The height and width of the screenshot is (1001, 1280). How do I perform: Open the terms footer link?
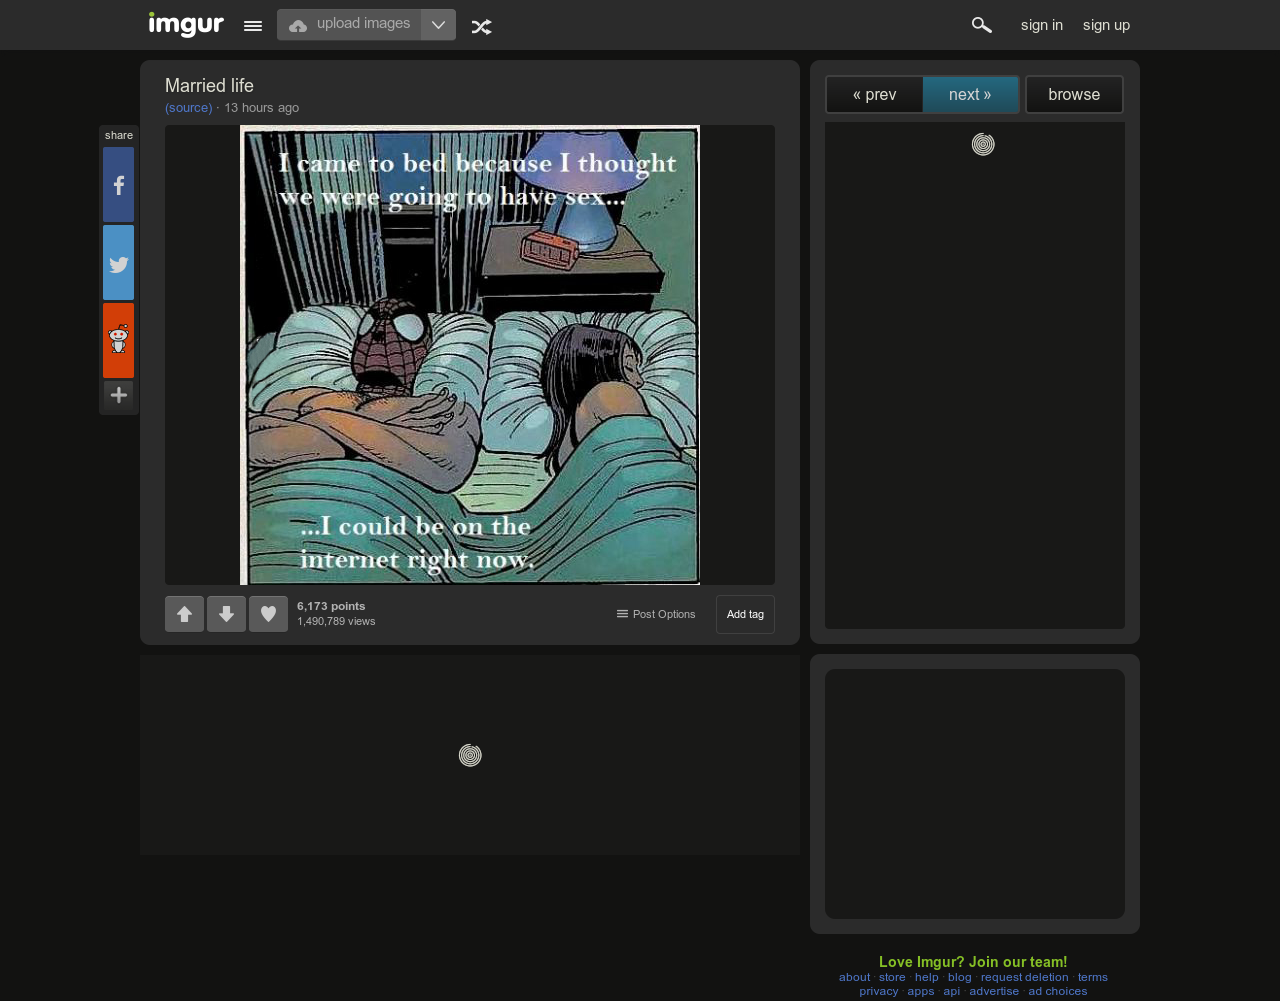(1093, 977)
